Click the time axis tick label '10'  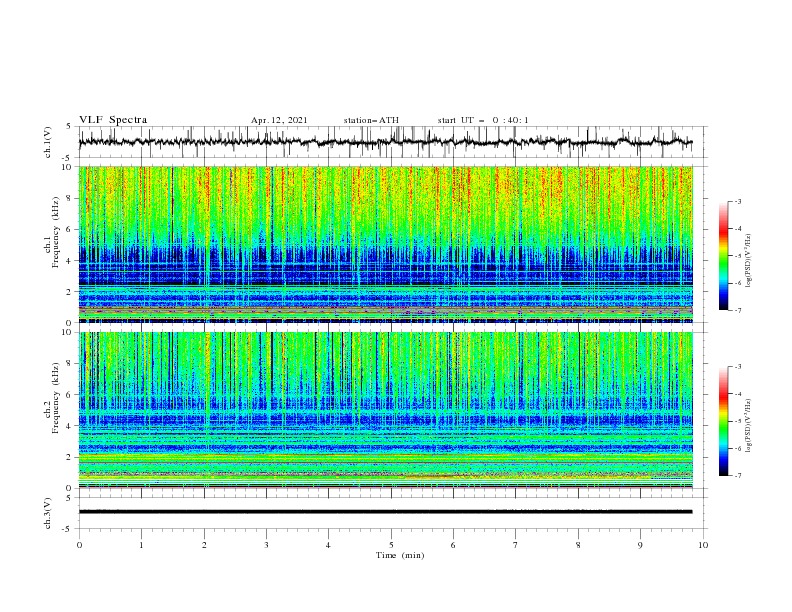tap(703, 545)
